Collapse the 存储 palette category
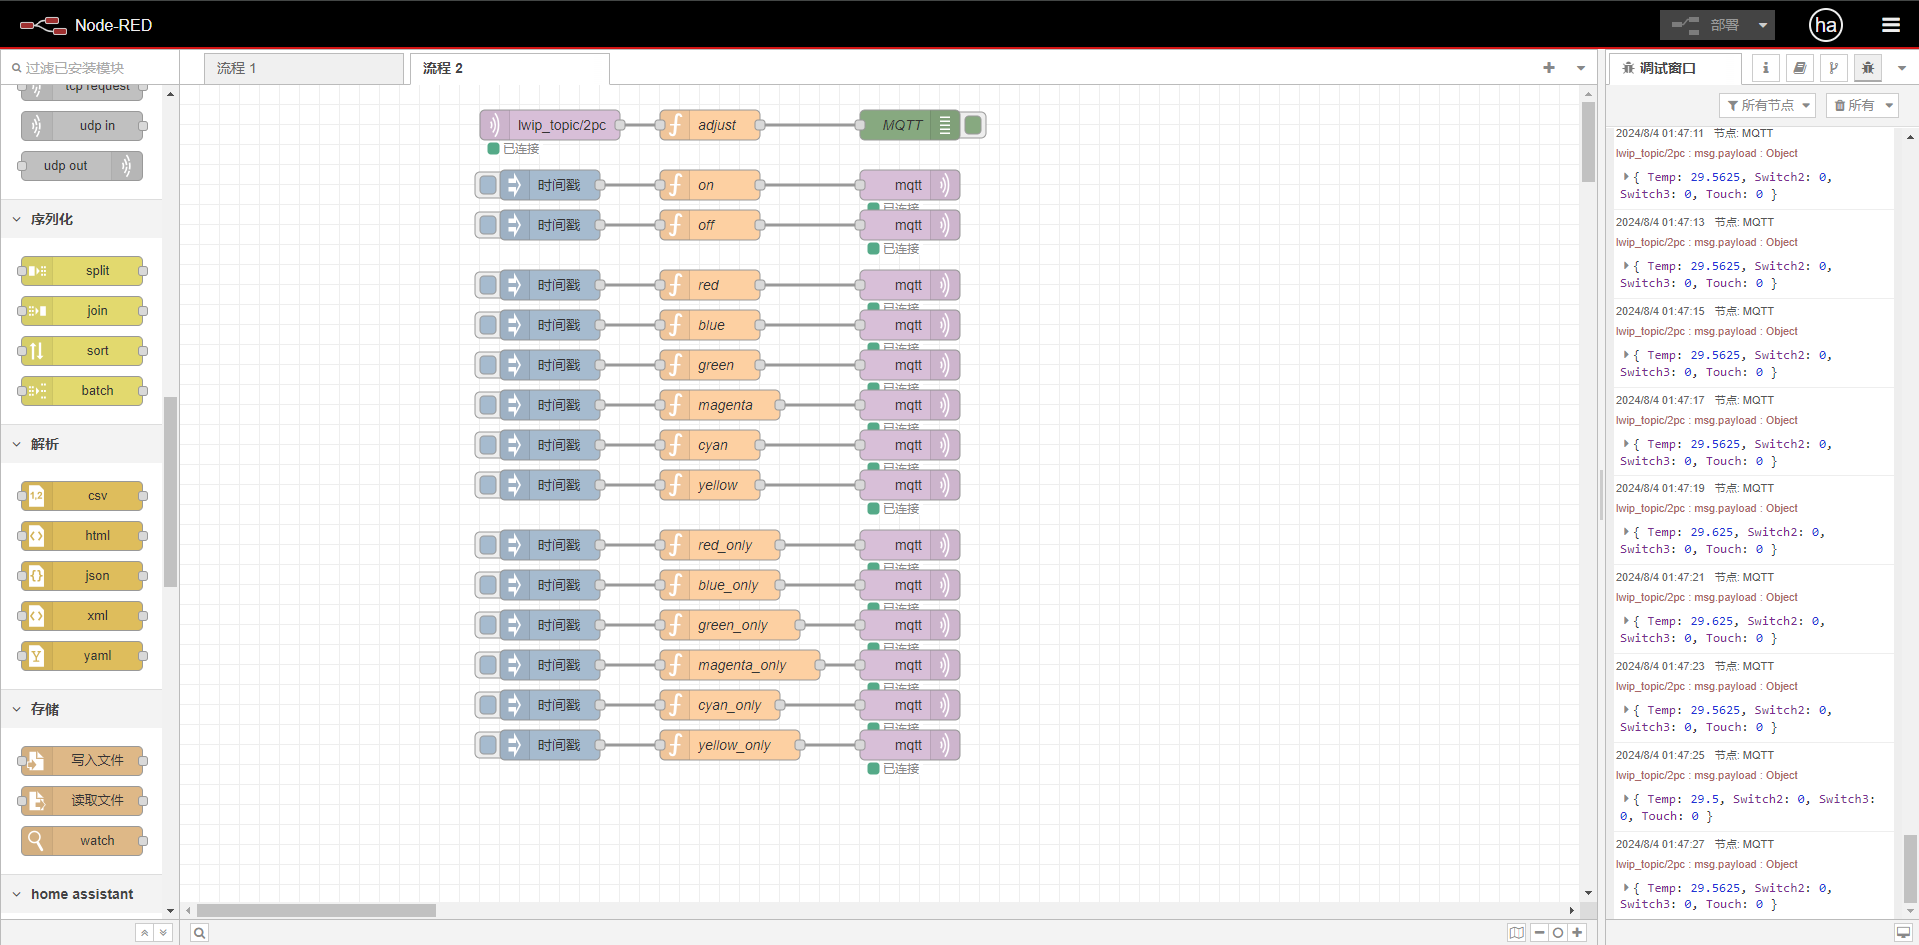The height and width of the screenshot is (945, 1919). point(81,709)
